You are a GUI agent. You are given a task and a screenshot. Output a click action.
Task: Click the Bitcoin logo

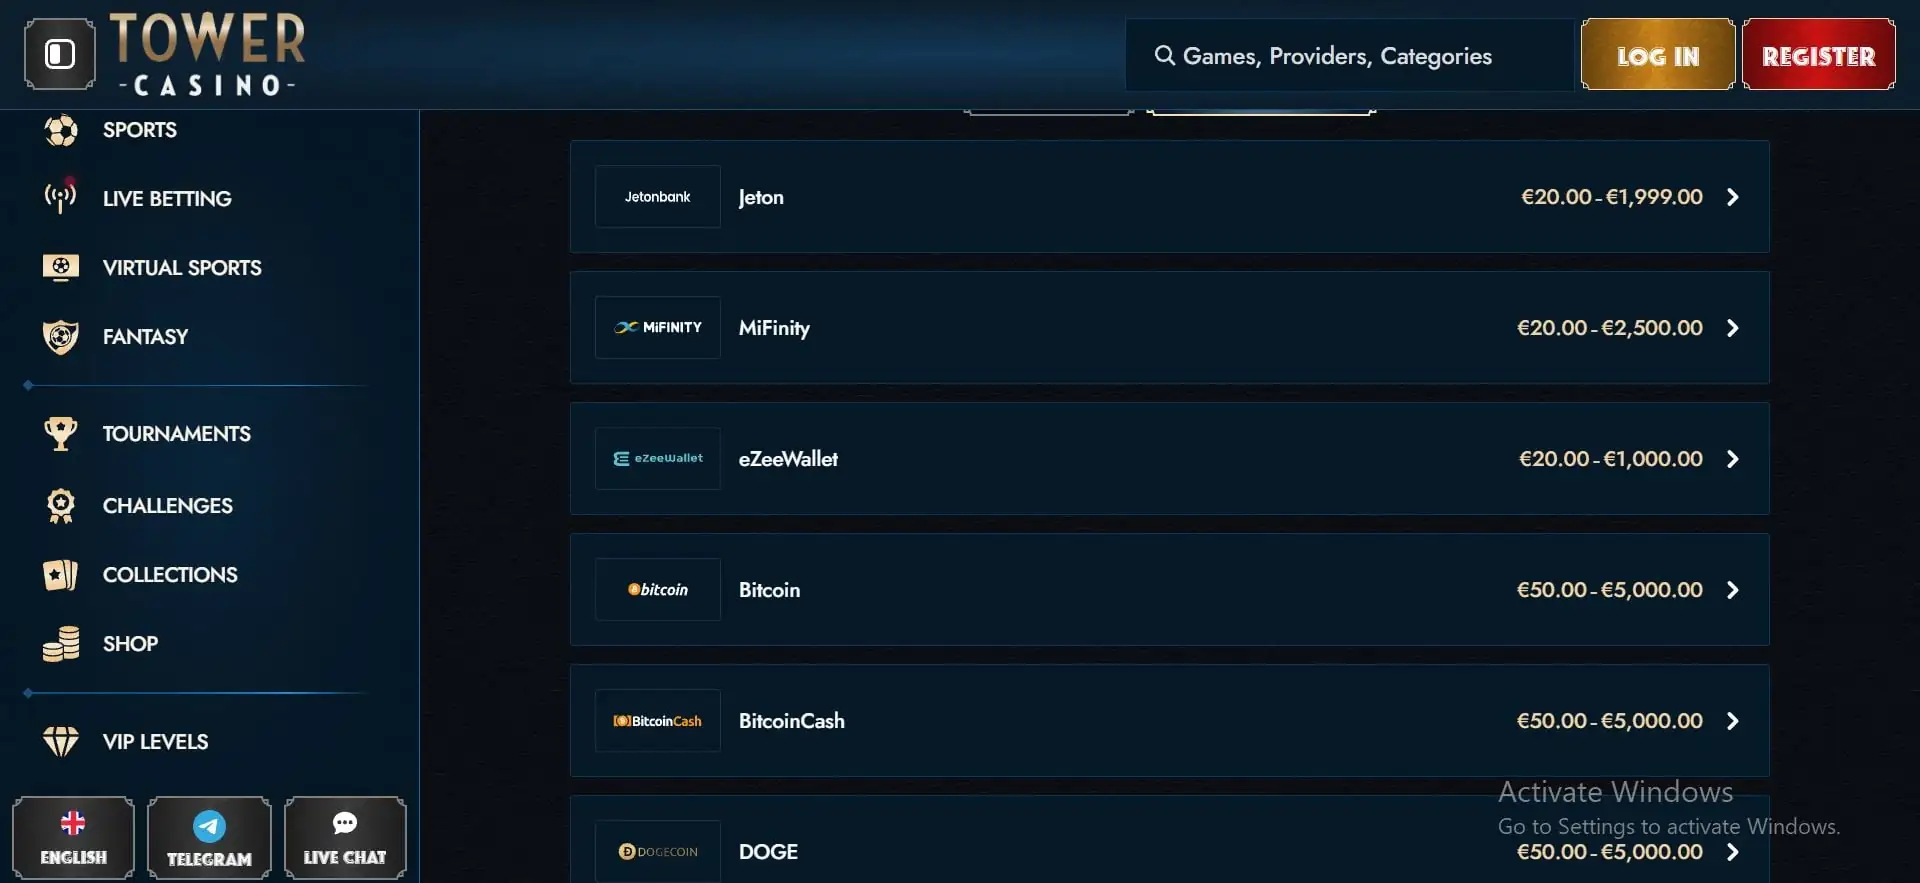(x=658, y=590)
